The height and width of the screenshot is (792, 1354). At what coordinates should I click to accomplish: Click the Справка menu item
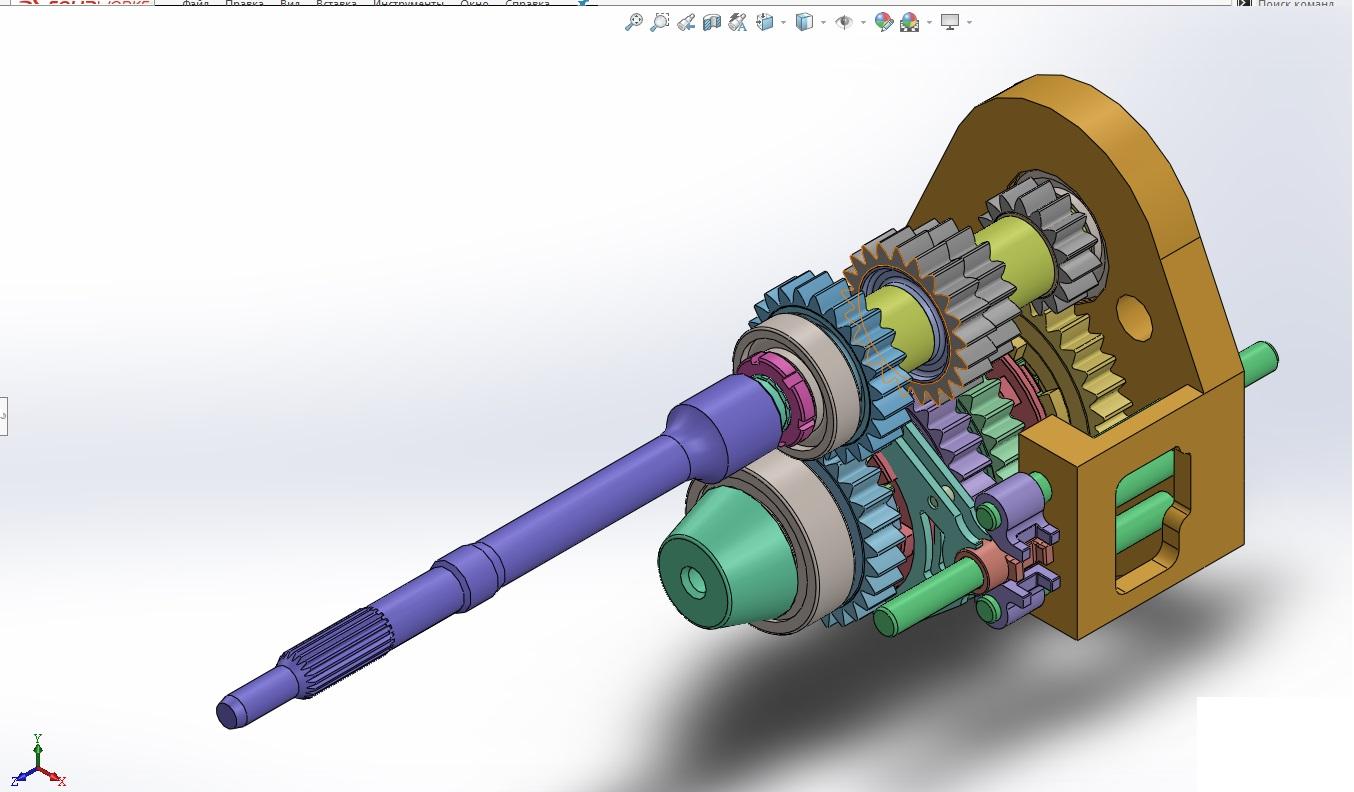pos(527,4)
